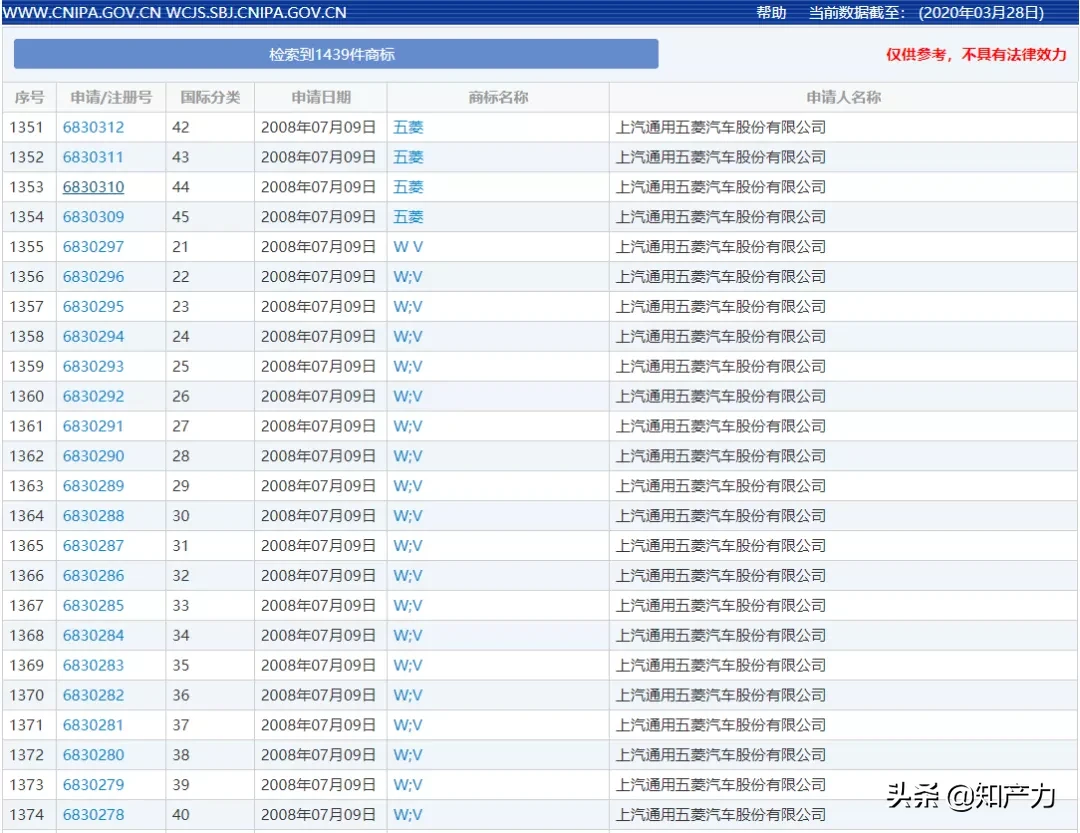Open the W;V trademark in row 1356
This screenshot has width=1080, height=833.
408,277
